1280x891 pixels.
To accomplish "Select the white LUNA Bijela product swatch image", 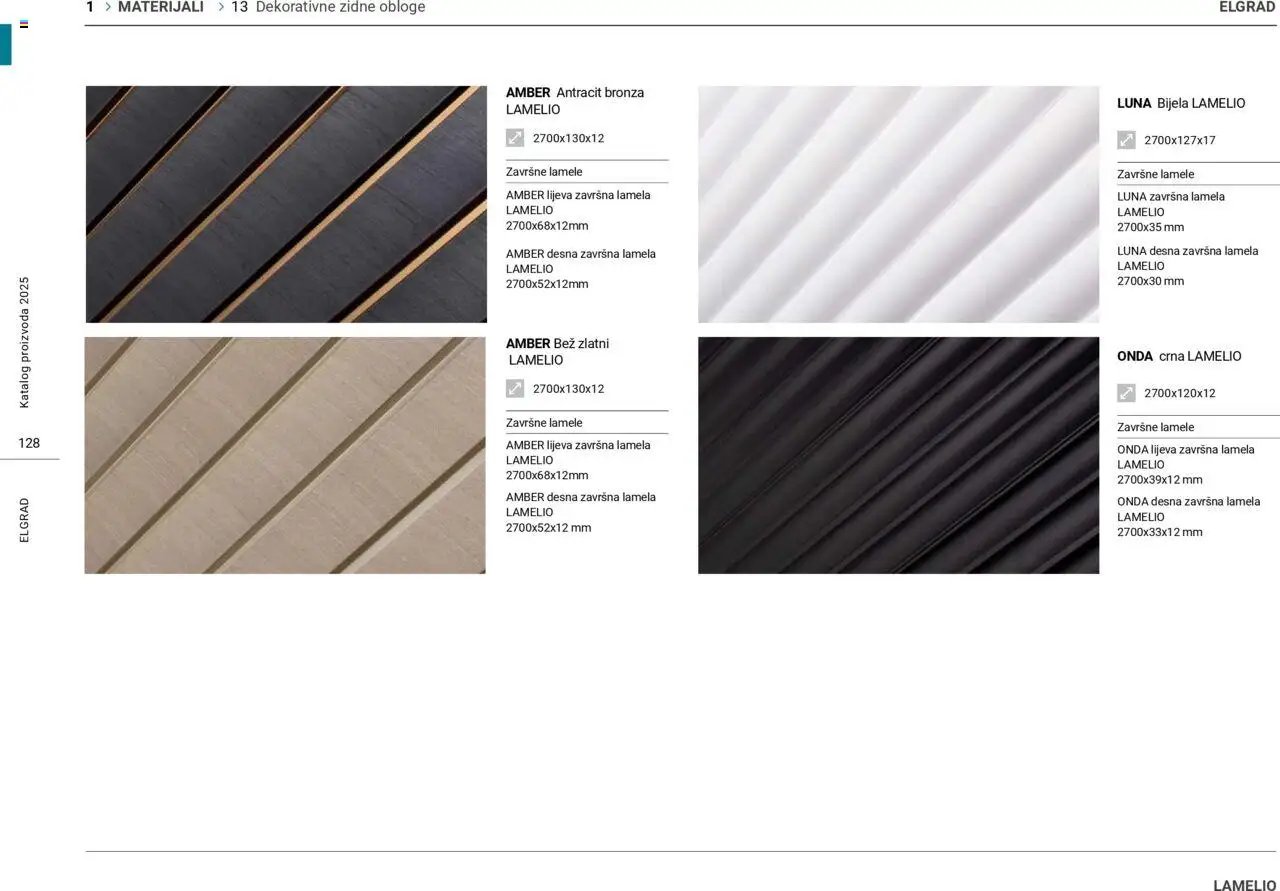I will 898,204.
